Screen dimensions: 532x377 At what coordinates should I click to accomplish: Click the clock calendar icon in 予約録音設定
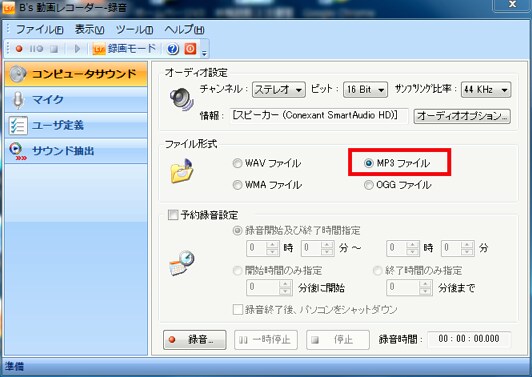182,263
